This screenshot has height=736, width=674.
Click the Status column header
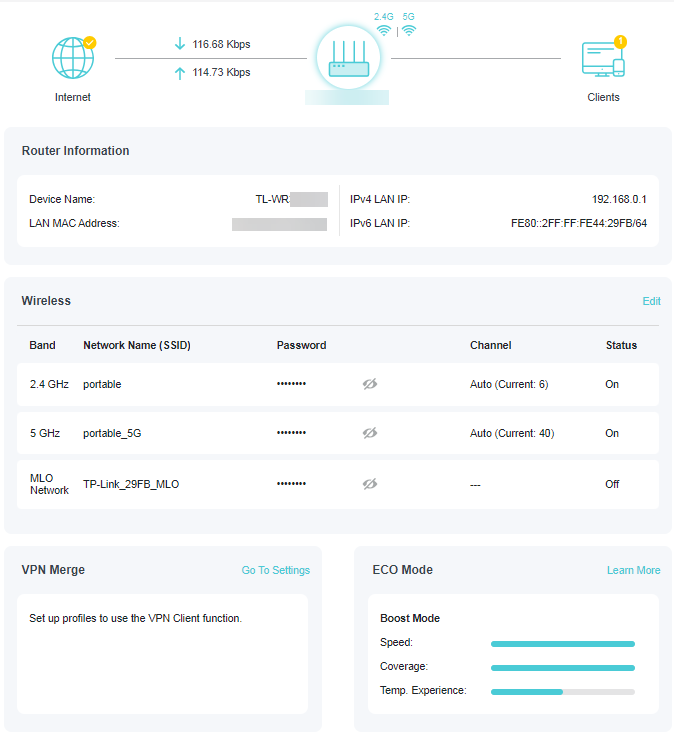coord(621,345)
